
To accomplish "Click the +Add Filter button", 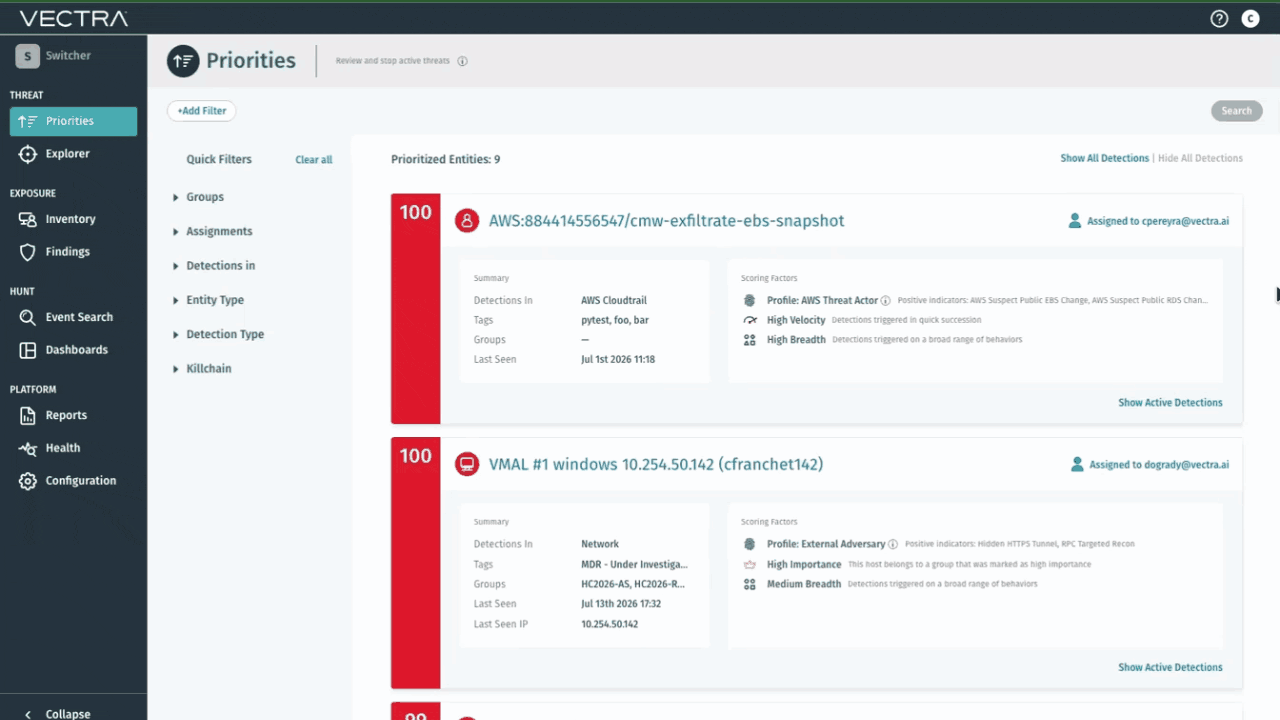I will (x=202, y=111).
